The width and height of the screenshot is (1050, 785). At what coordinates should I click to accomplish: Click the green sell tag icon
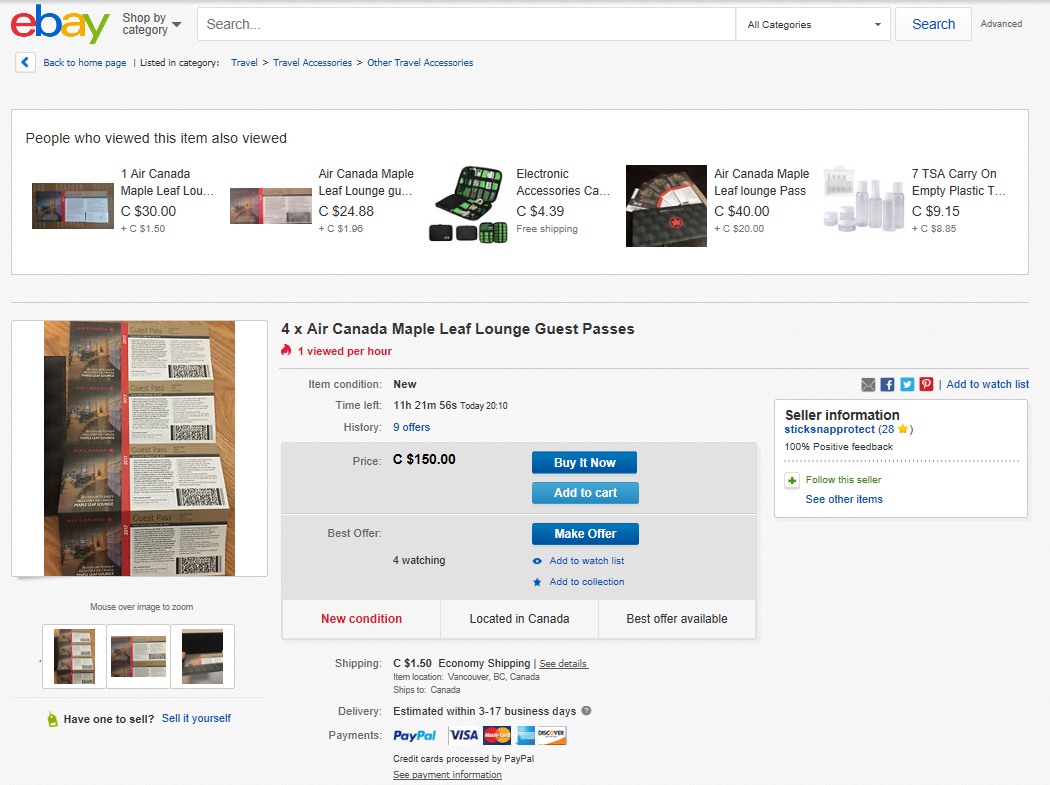pyautogui.click(x=52, y=719)
